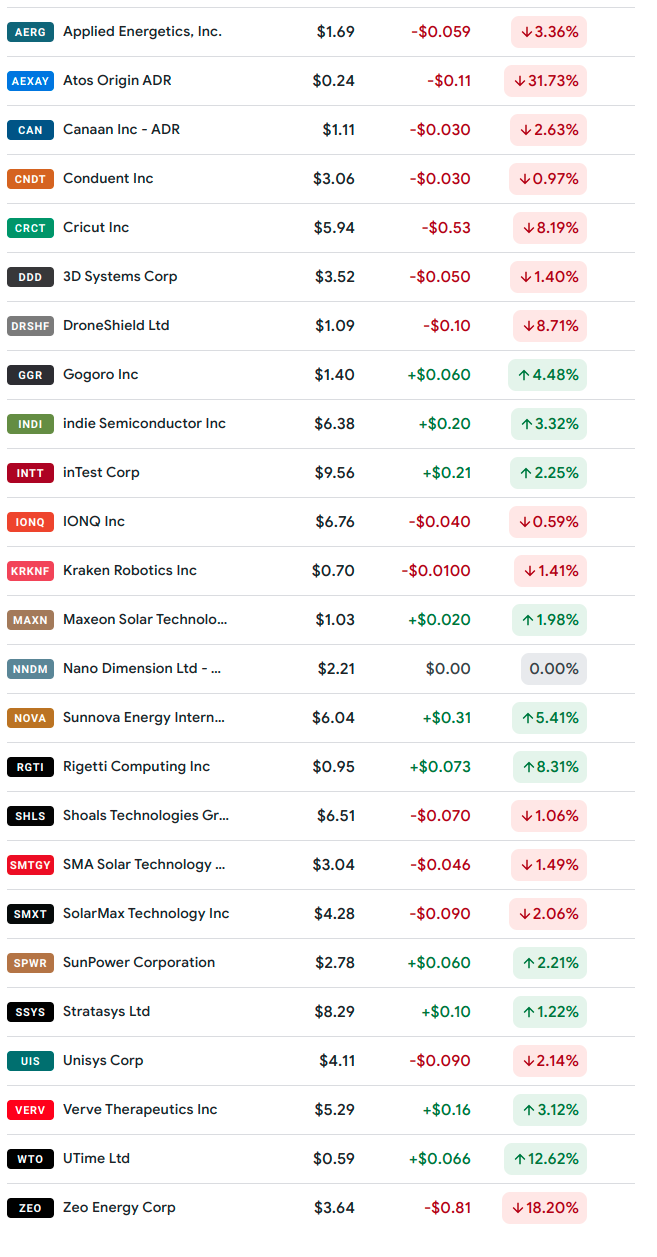
Task: Click the AERG ticker badge
Action: (30, 32)
